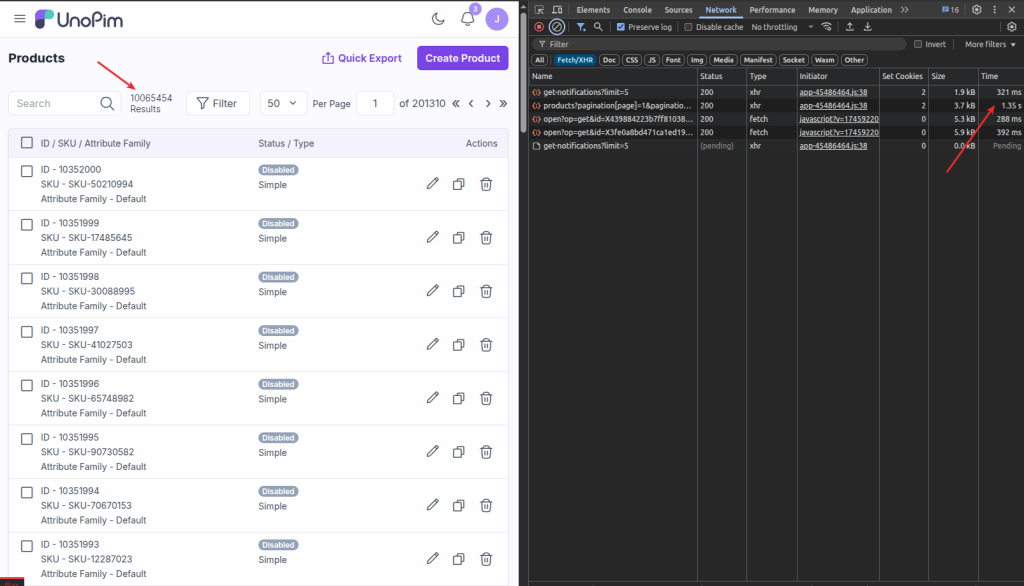Clear the DevTools network log
1024x586 pixels.
click(x=556, y=27)
